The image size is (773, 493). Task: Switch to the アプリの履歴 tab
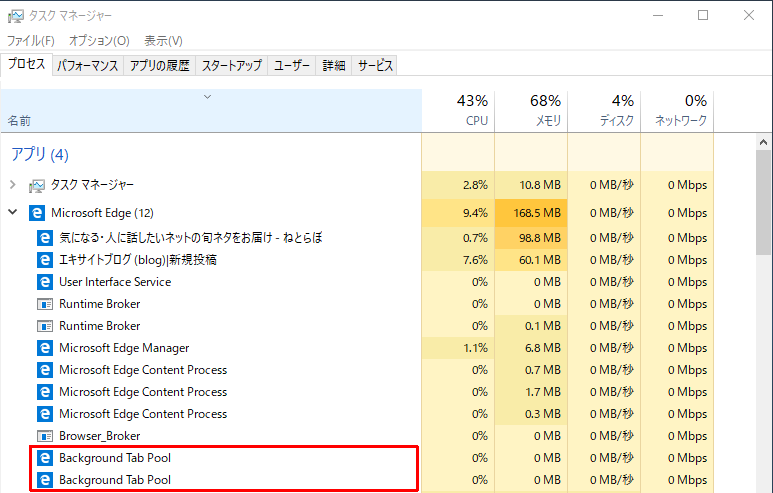pyautogui.click(x=160, y=66)
